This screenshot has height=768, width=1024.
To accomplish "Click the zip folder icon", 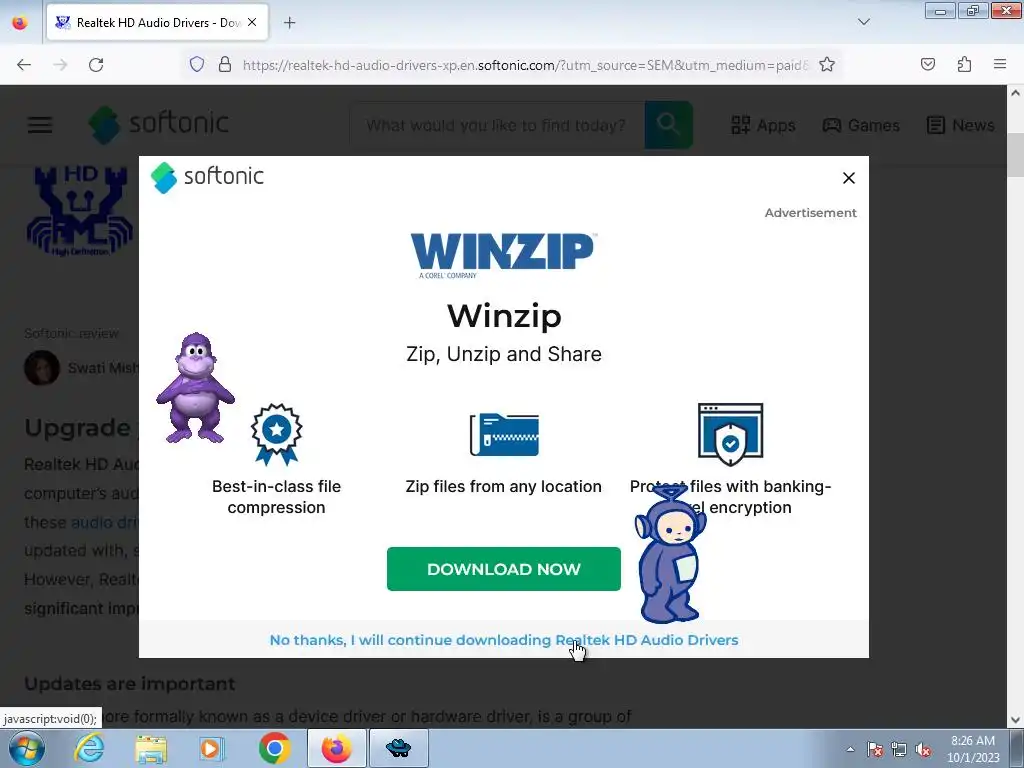I will [x=504, y=434].
